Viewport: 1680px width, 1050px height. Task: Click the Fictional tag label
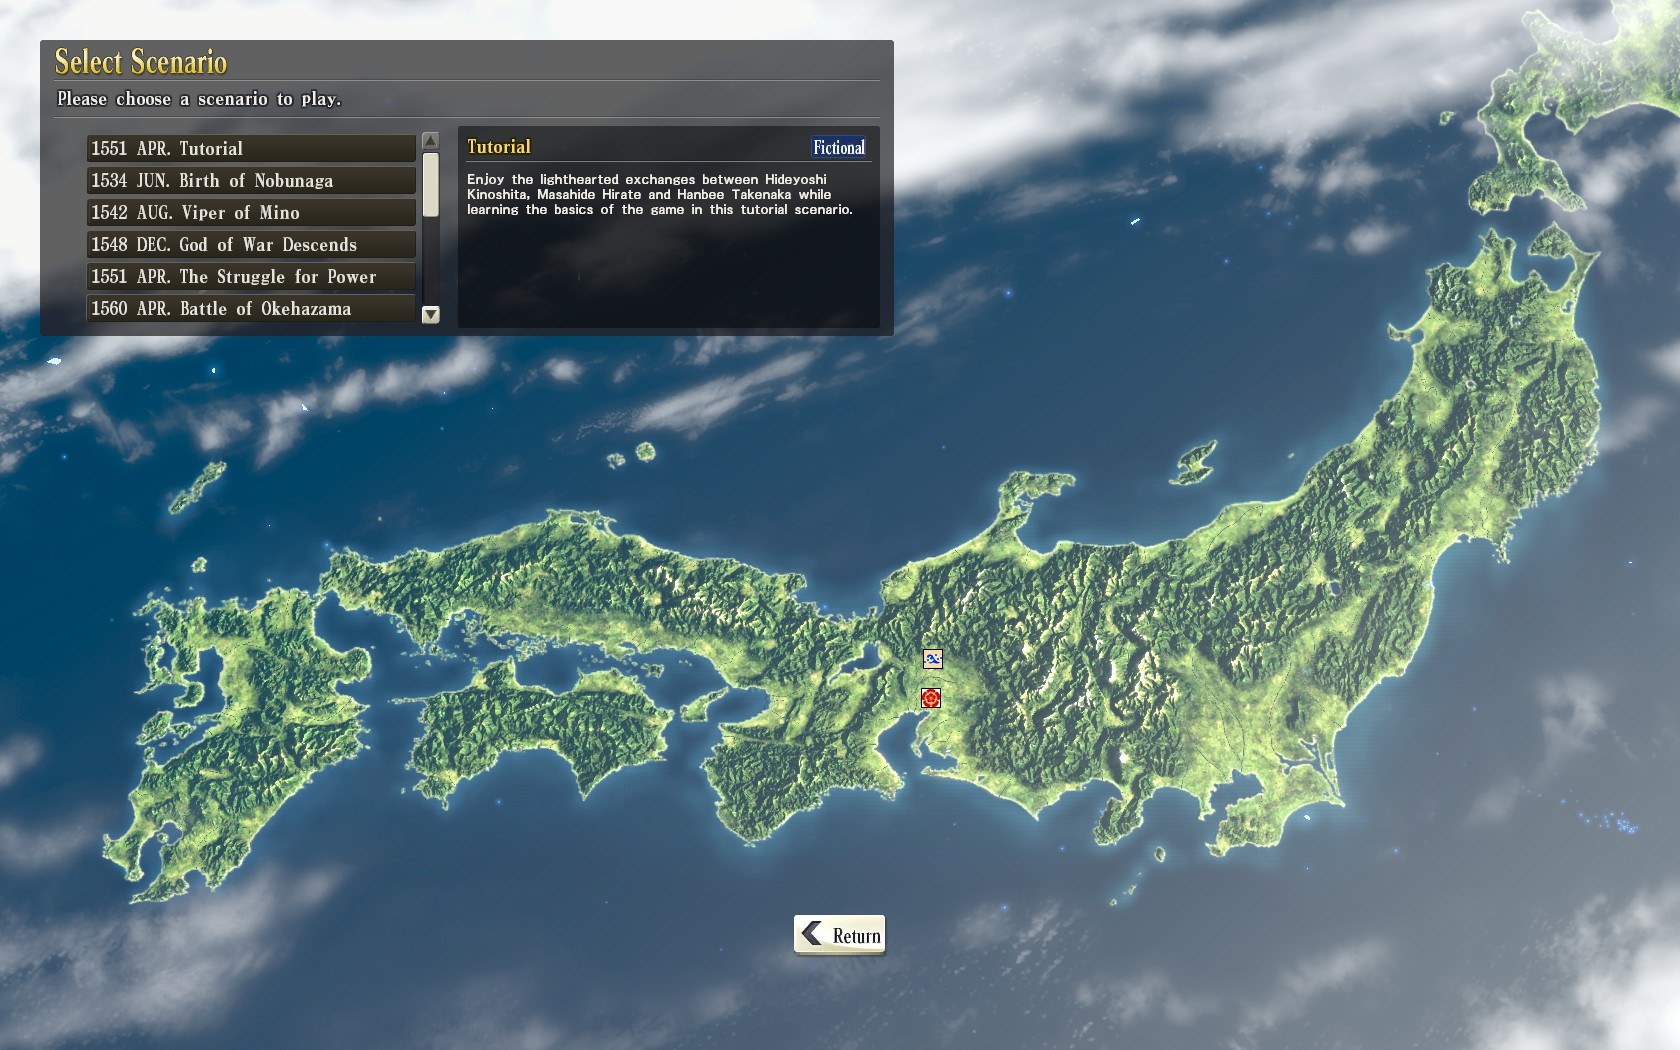point(839,147)
